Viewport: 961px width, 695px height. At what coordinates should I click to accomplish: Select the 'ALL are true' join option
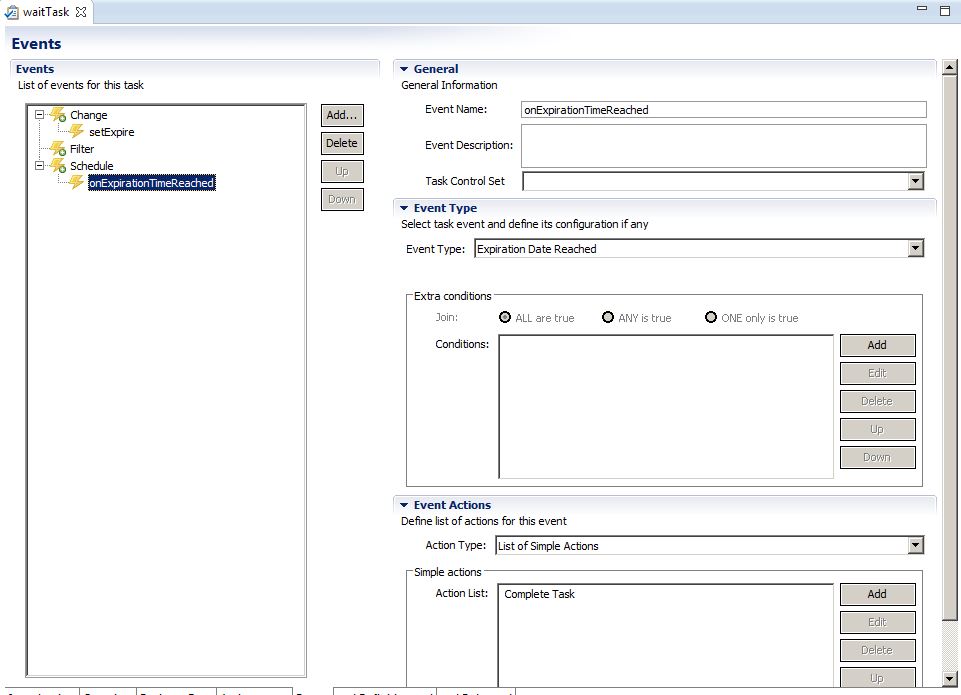pyautogui.click(x=505, y=318)
